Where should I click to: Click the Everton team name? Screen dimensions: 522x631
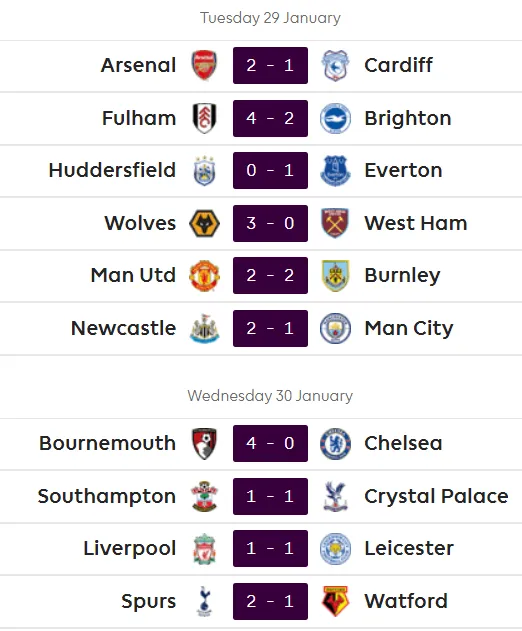pos(403,170)
